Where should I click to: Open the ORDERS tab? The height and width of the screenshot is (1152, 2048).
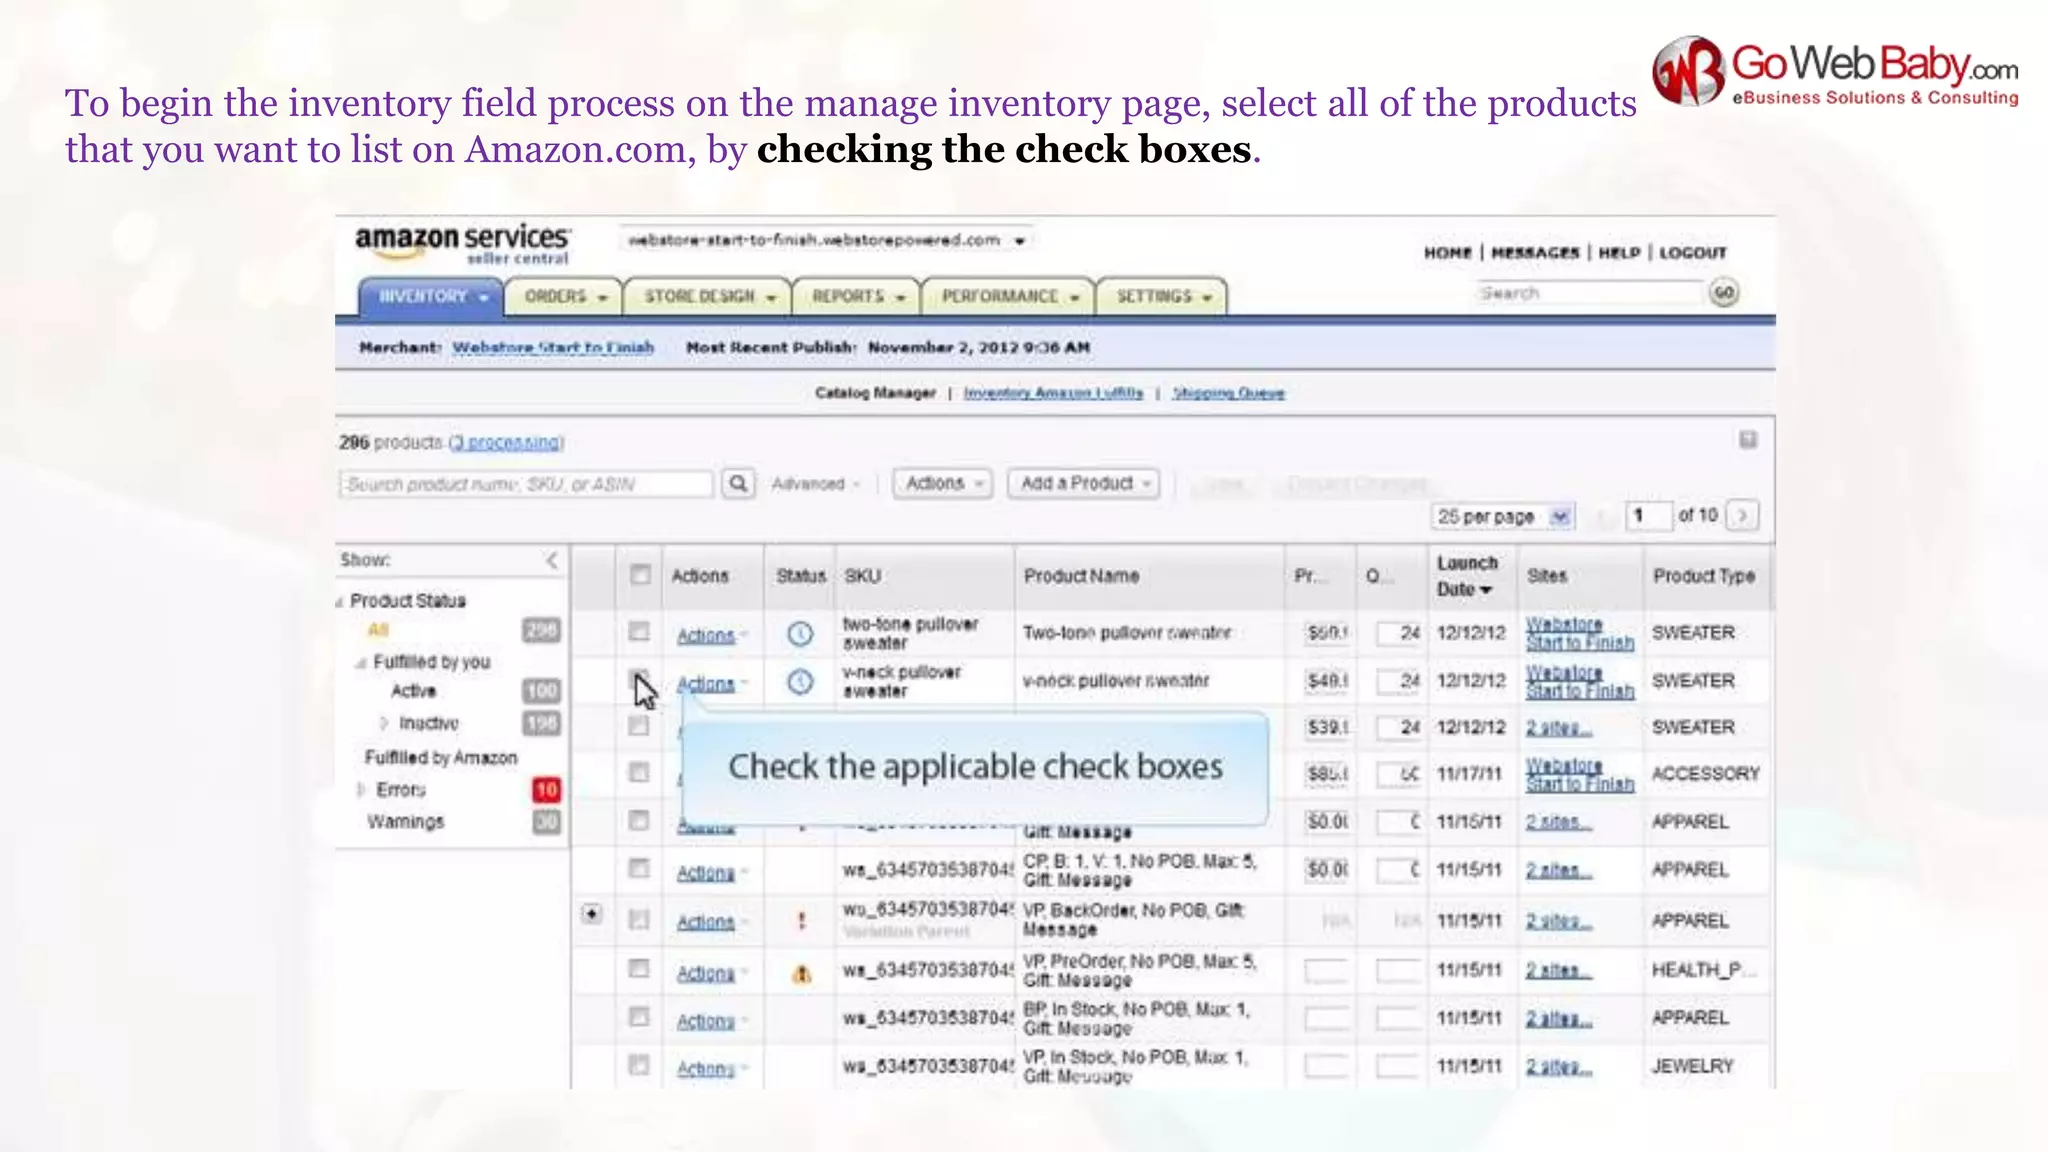click(563, 297)
